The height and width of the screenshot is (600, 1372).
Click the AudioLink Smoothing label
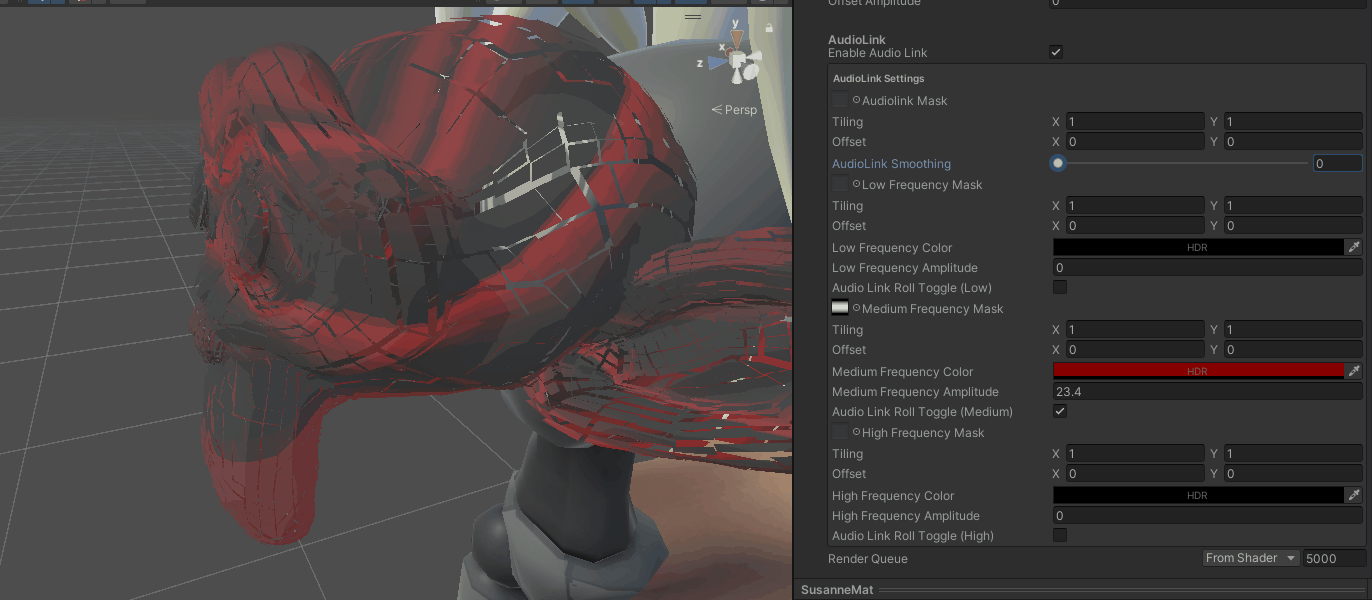pos(891,164)
